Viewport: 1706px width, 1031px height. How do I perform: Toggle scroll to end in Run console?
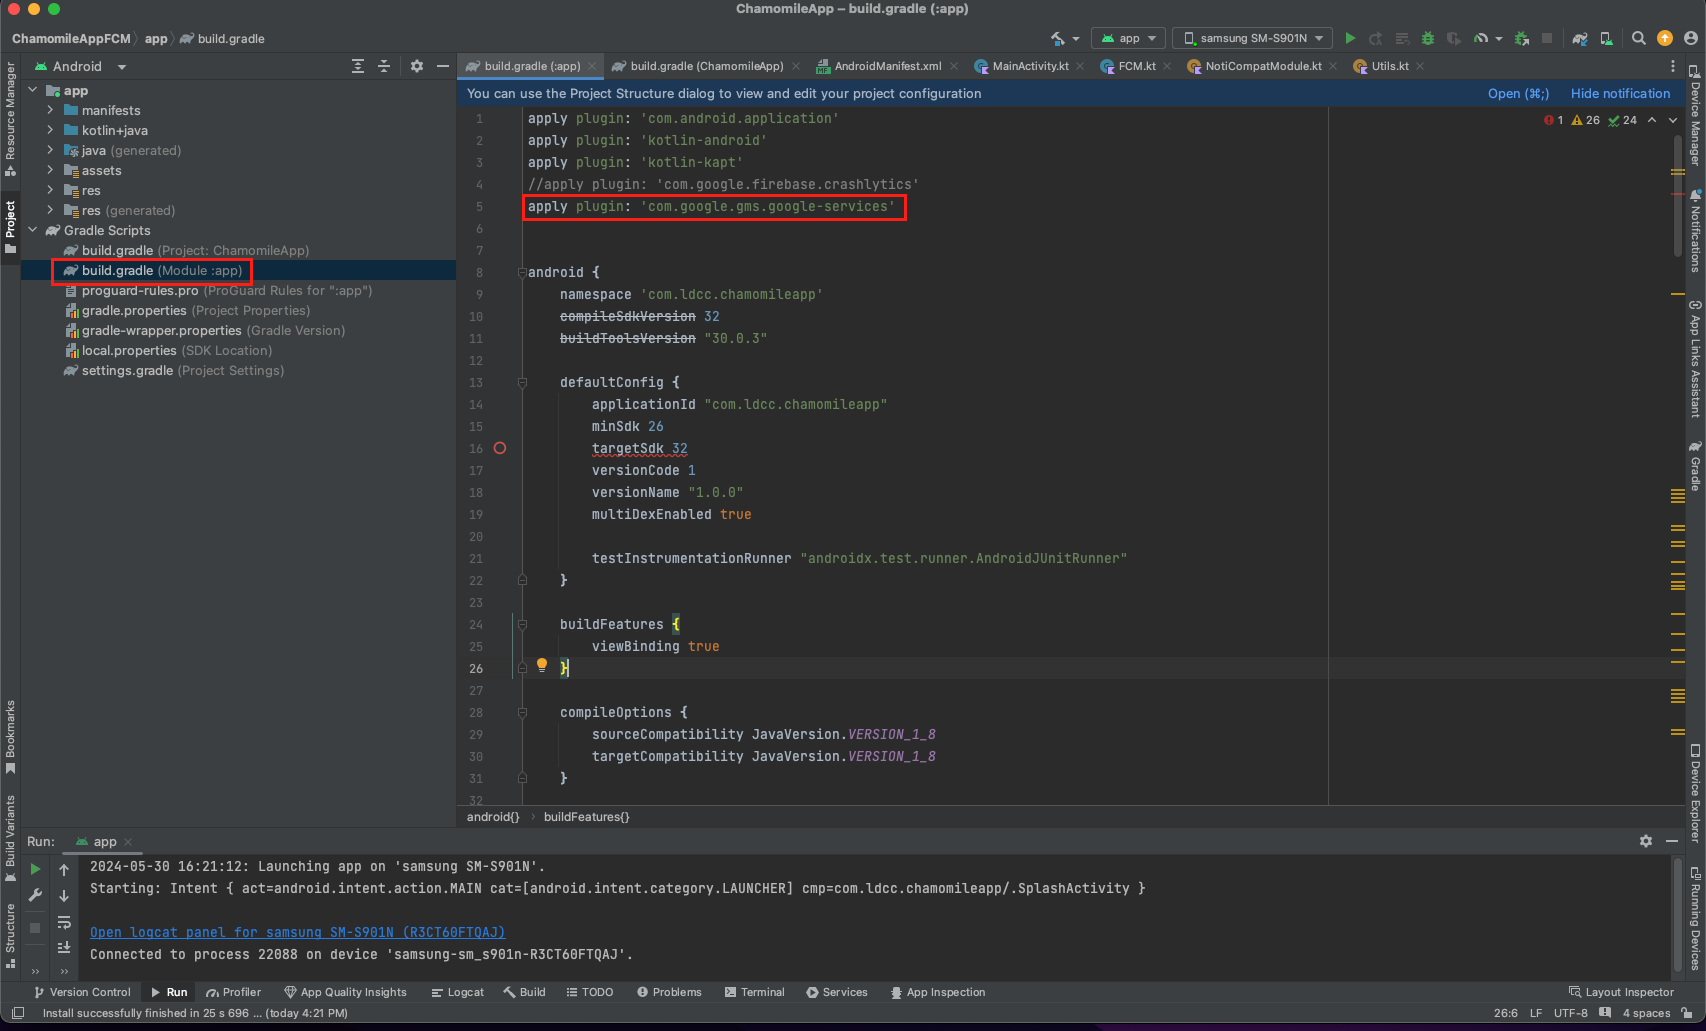pyautogui.click(x=64, y=947)
